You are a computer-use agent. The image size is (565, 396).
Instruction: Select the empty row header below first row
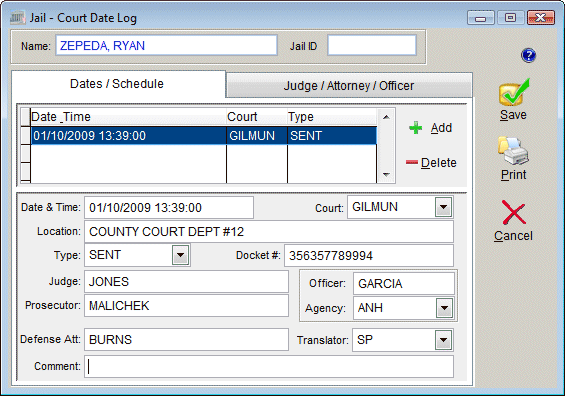[25, 153]
